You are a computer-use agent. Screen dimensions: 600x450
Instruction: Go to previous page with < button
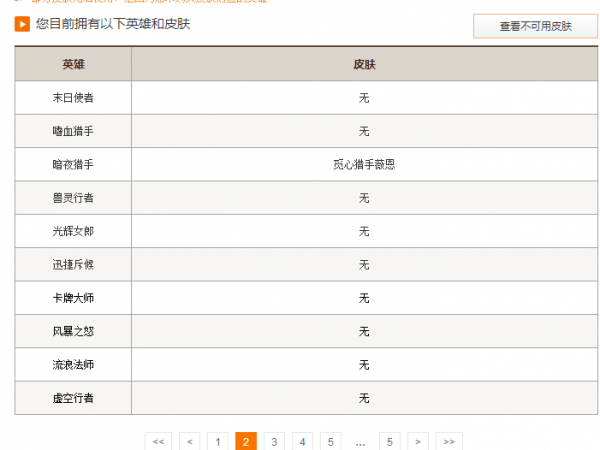[189, 442]
